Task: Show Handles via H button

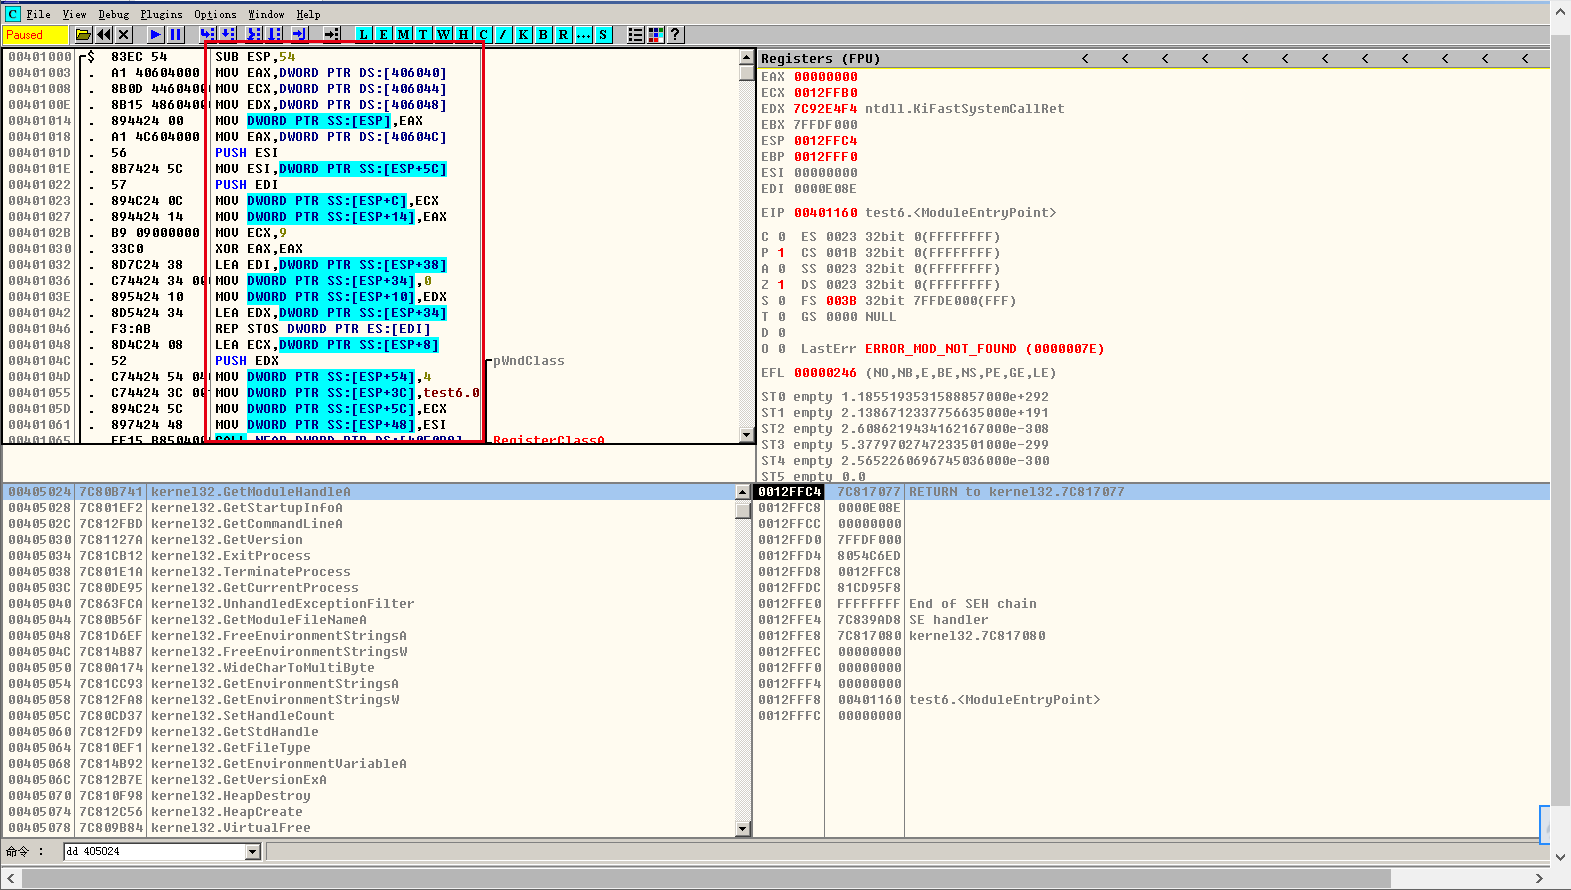Action: click(x=463, y=34)
